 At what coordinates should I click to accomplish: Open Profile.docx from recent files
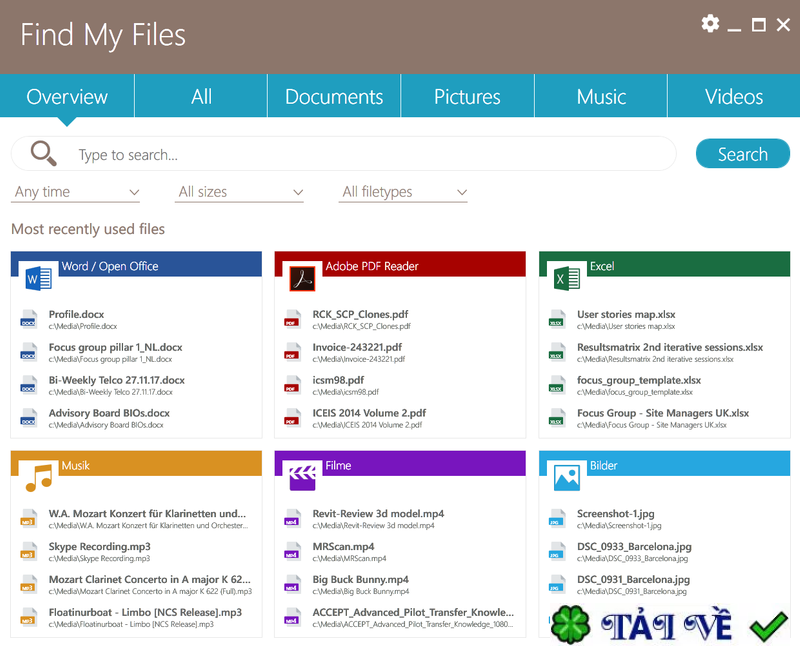point(77,315)
